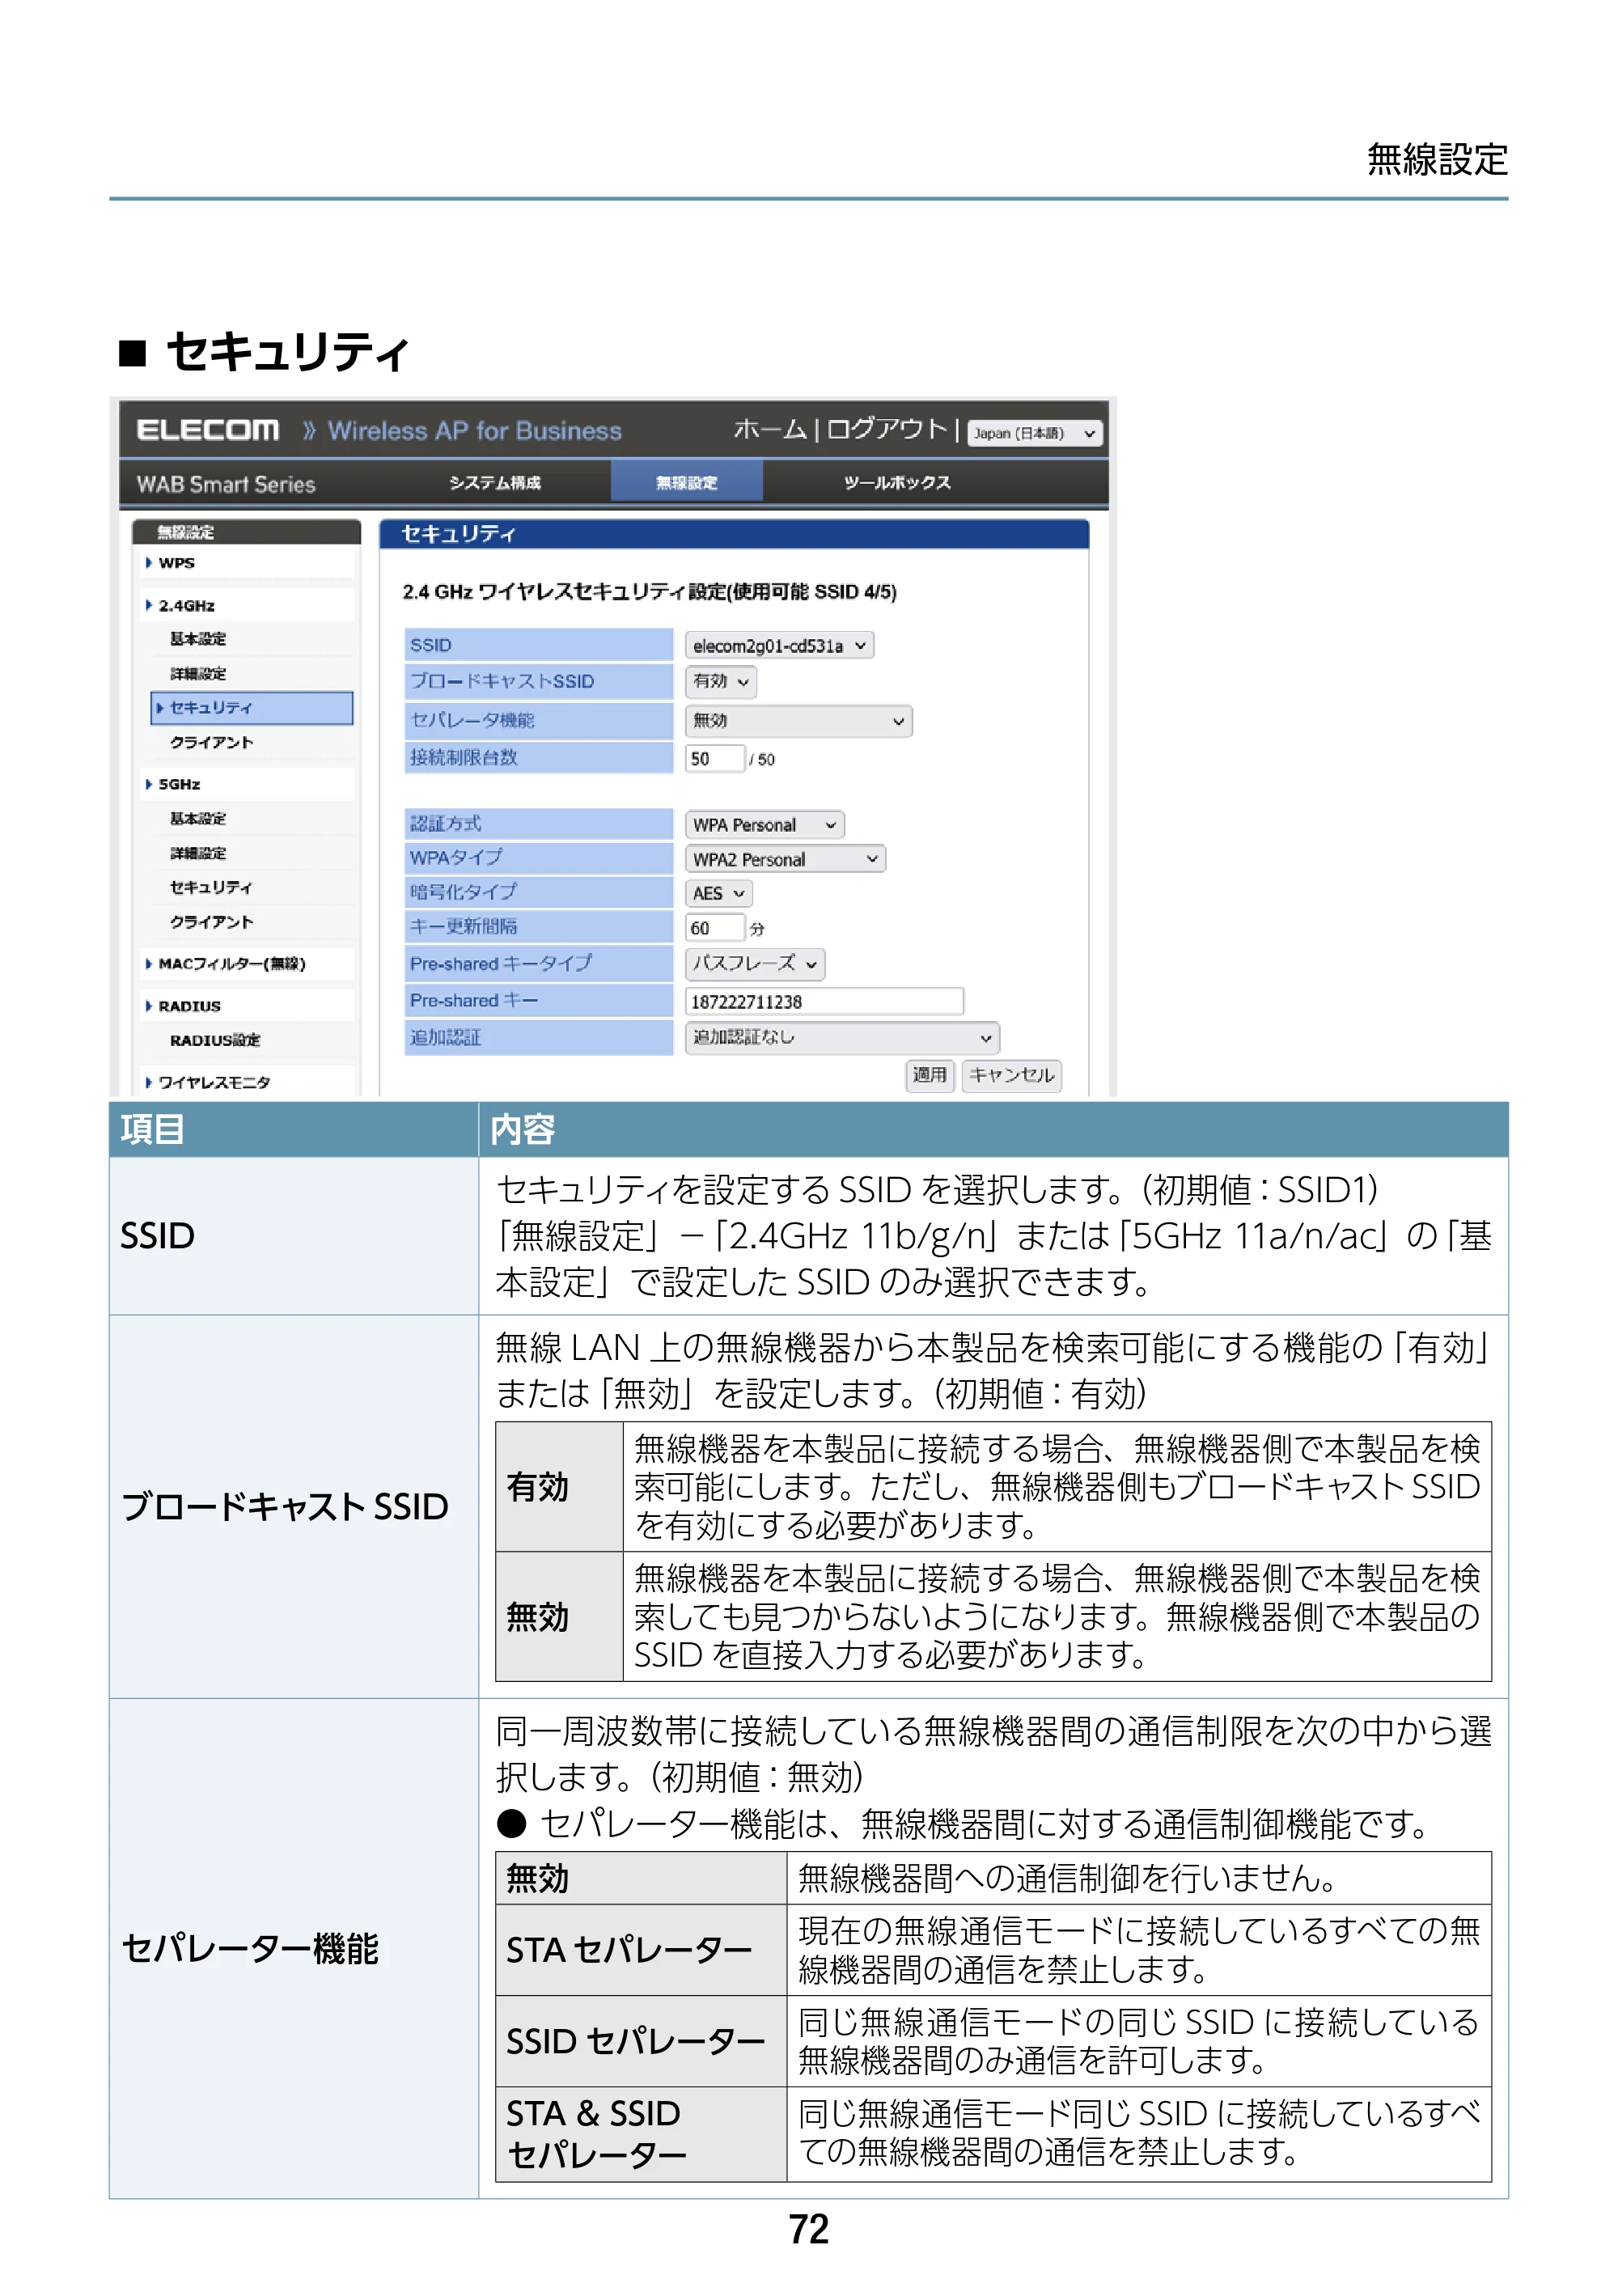
Task: Click the 'WAB Smart Series' label
Action: click(x=226, y=484)
